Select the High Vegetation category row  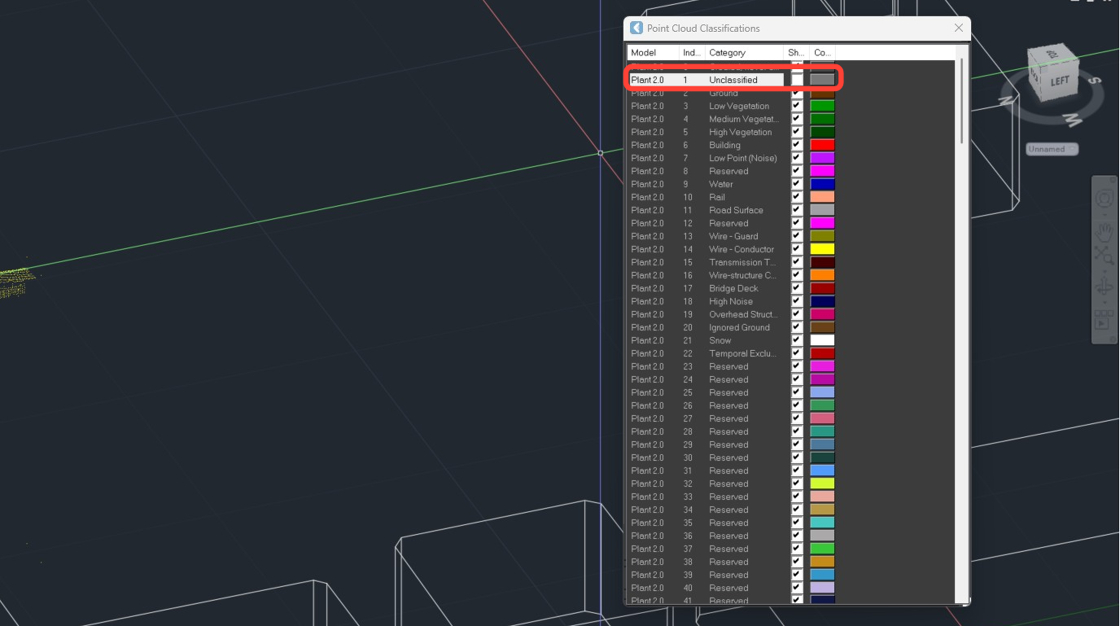pos(740,132)
